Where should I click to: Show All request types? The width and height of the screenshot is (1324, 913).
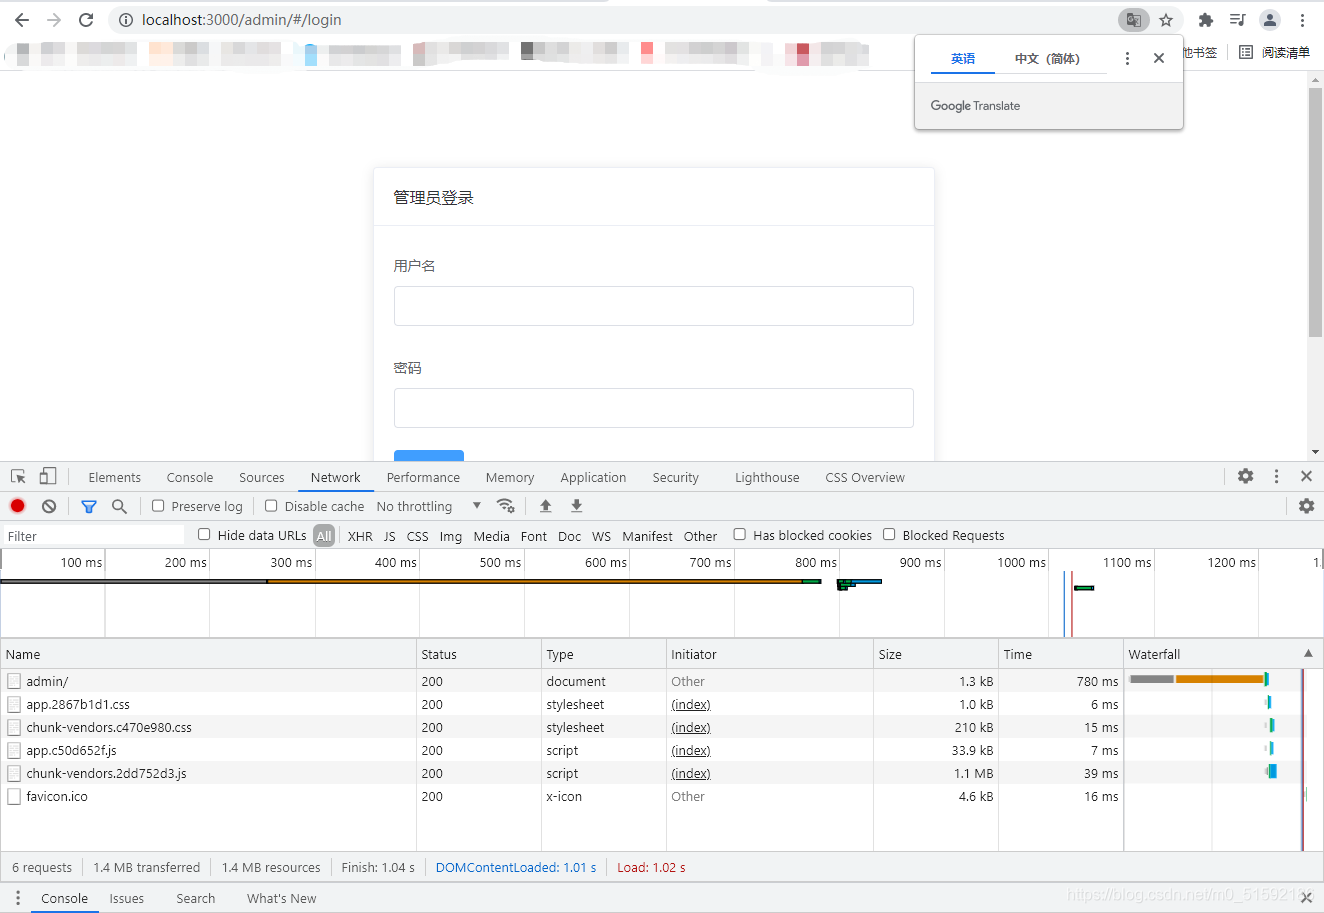[x=324, y=536]
